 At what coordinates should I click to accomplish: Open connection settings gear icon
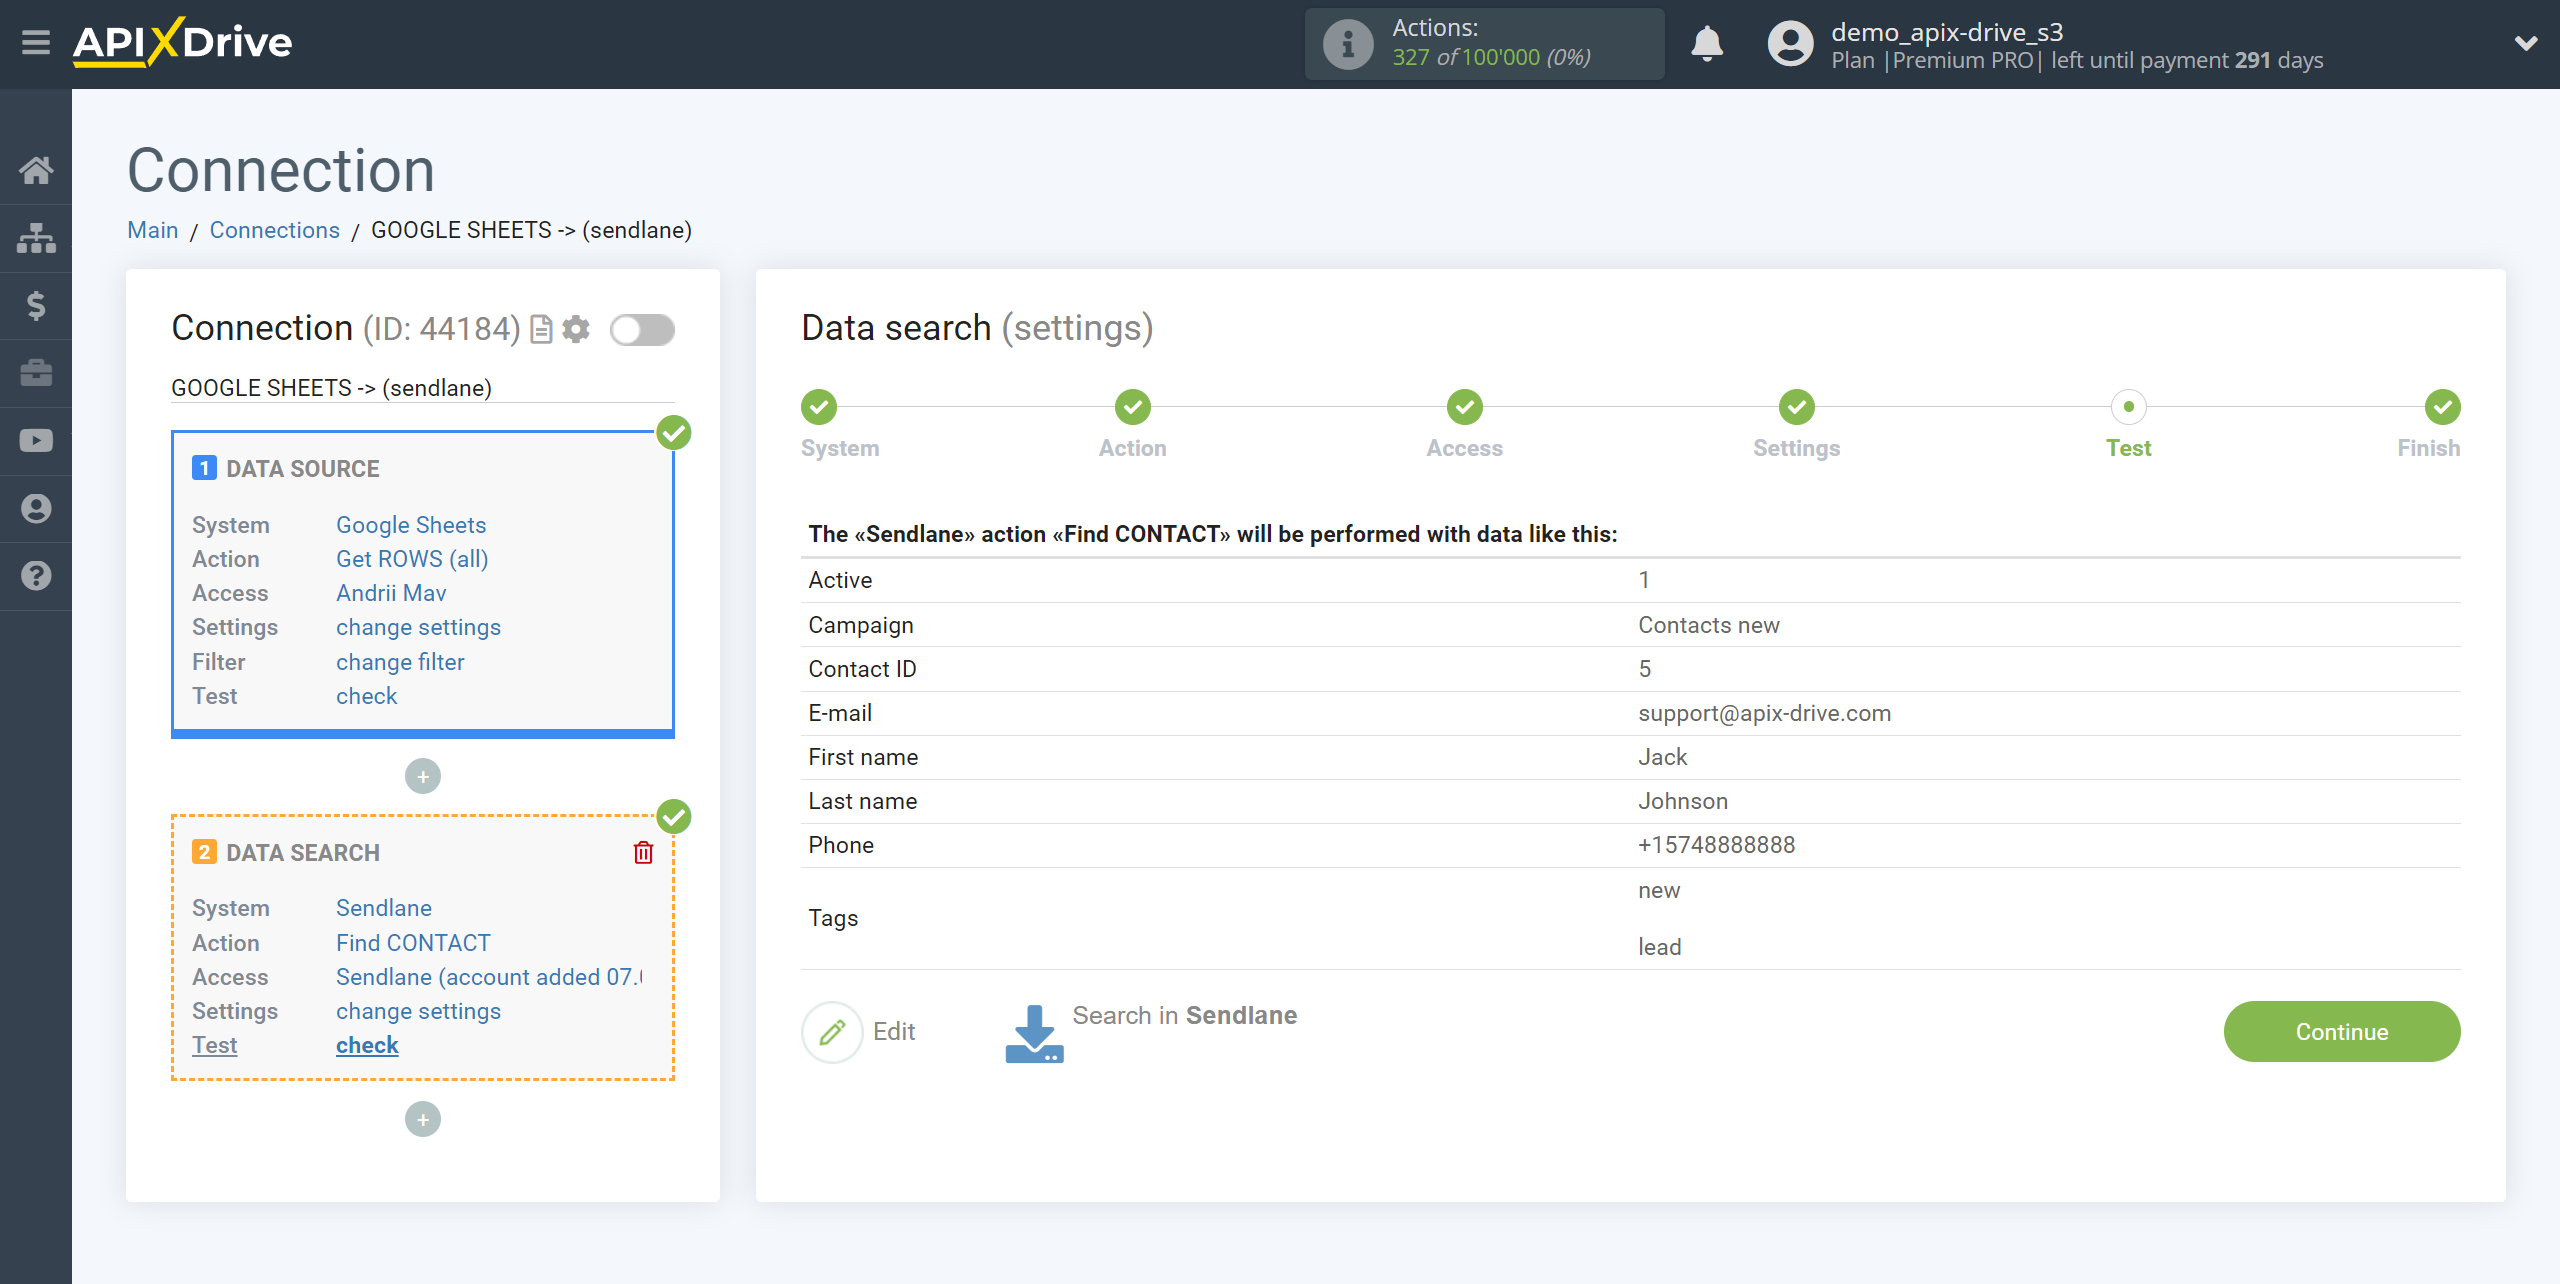pyautogui.click(x=576, y=329)
